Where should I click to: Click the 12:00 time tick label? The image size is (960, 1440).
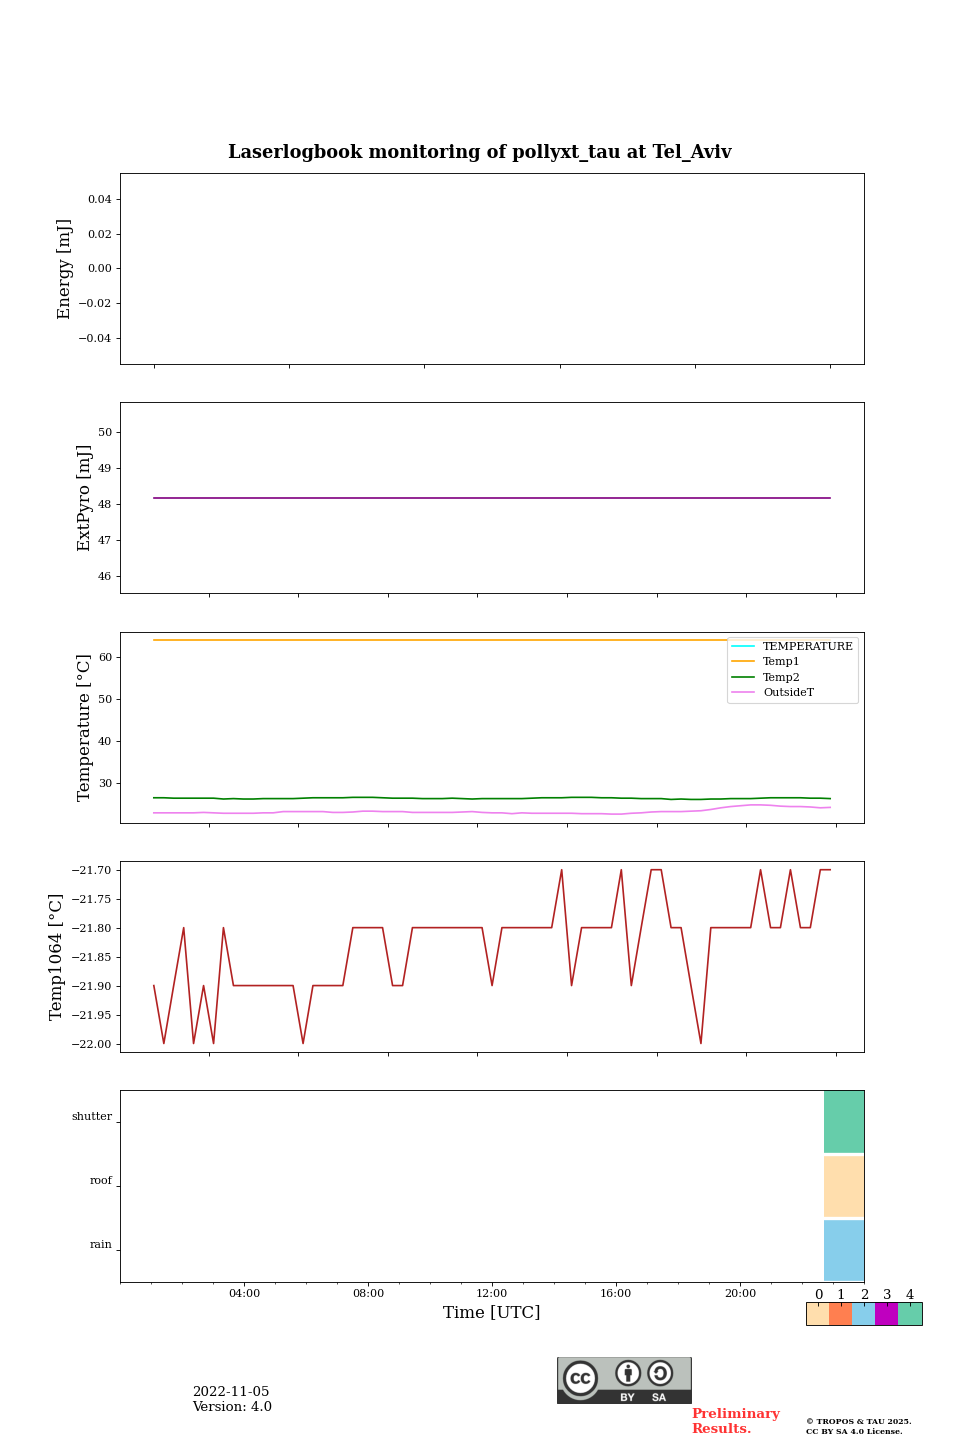pos(492,1294)
